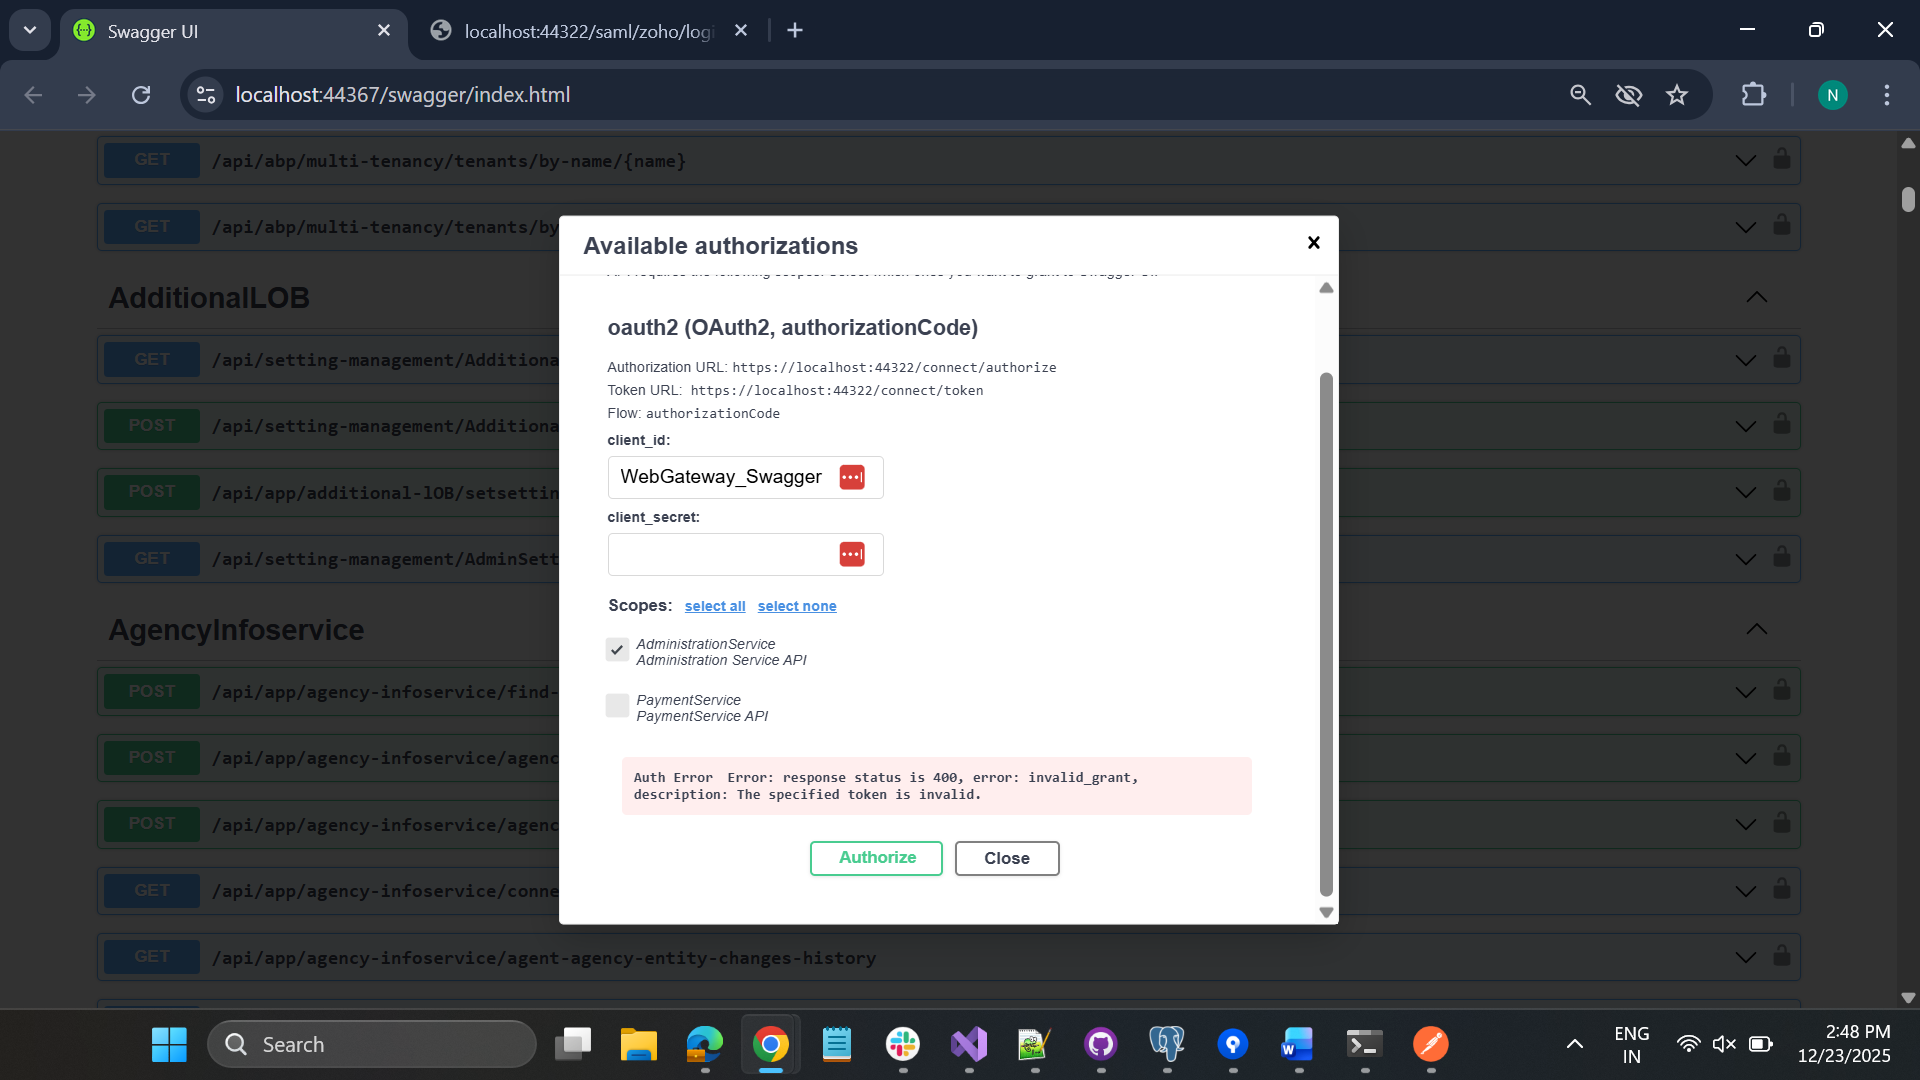Screen dimensions: 1920x1080
Task: Check the PaymentService scope checkbox
Action: (x=617, y=706)
